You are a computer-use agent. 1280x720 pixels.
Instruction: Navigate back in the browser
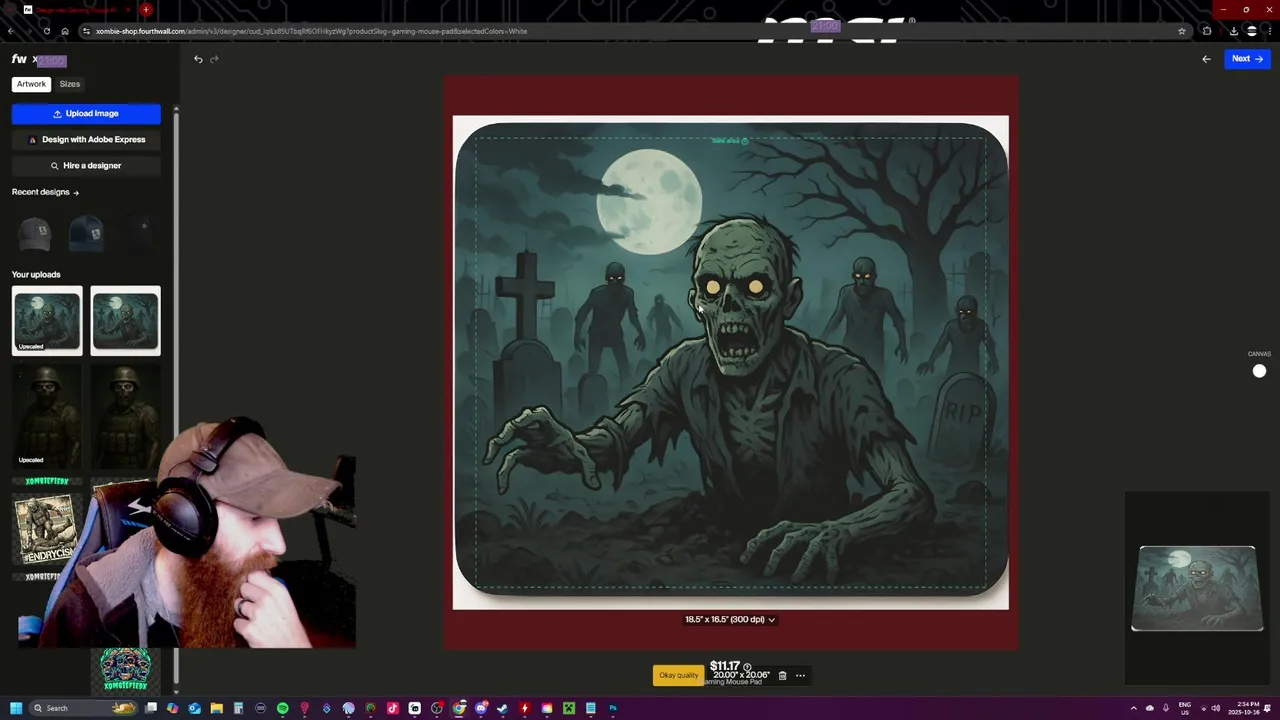click(11, 31)
